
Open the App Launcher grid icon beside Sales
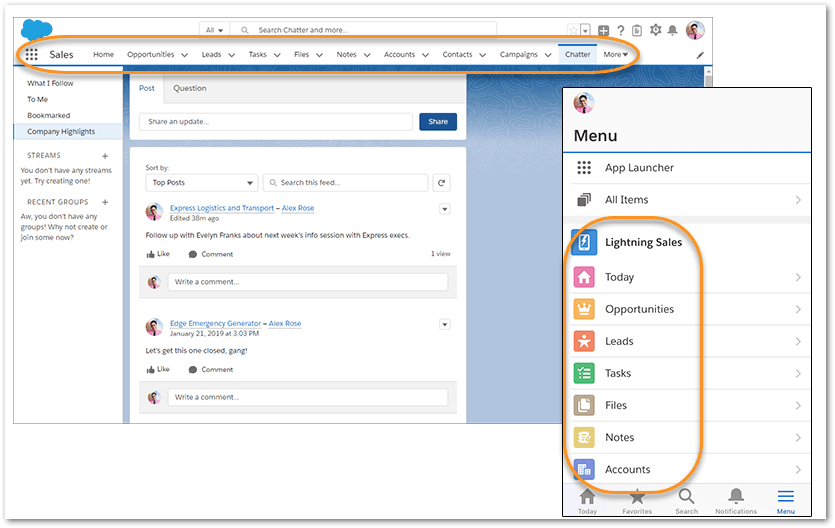pyautogui.click(x=31, y=54)
